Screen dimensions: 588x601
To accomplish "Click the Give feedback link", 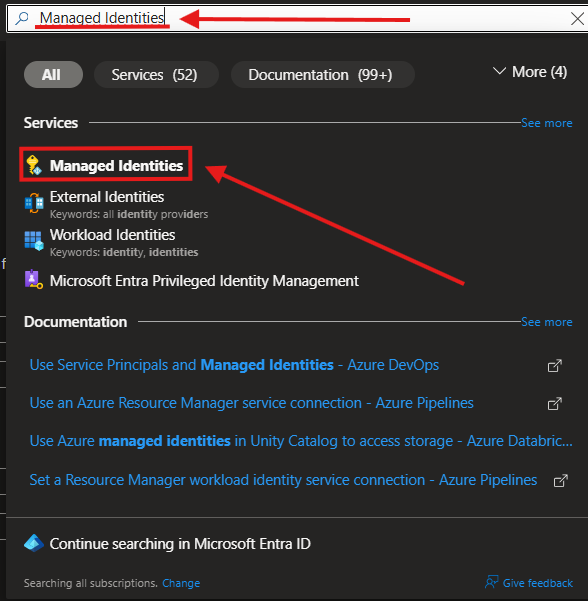I will tap(538, 583).
